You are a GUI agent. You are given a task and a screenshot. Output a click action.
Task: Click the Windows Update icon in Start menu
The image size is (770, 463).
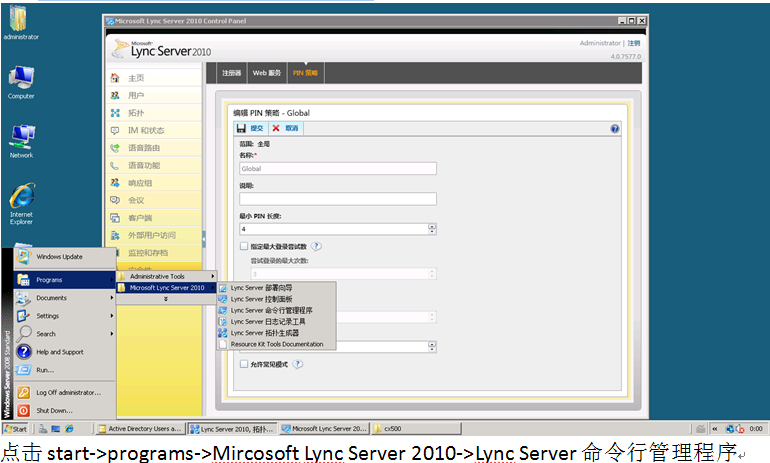(x=23, y=257)
